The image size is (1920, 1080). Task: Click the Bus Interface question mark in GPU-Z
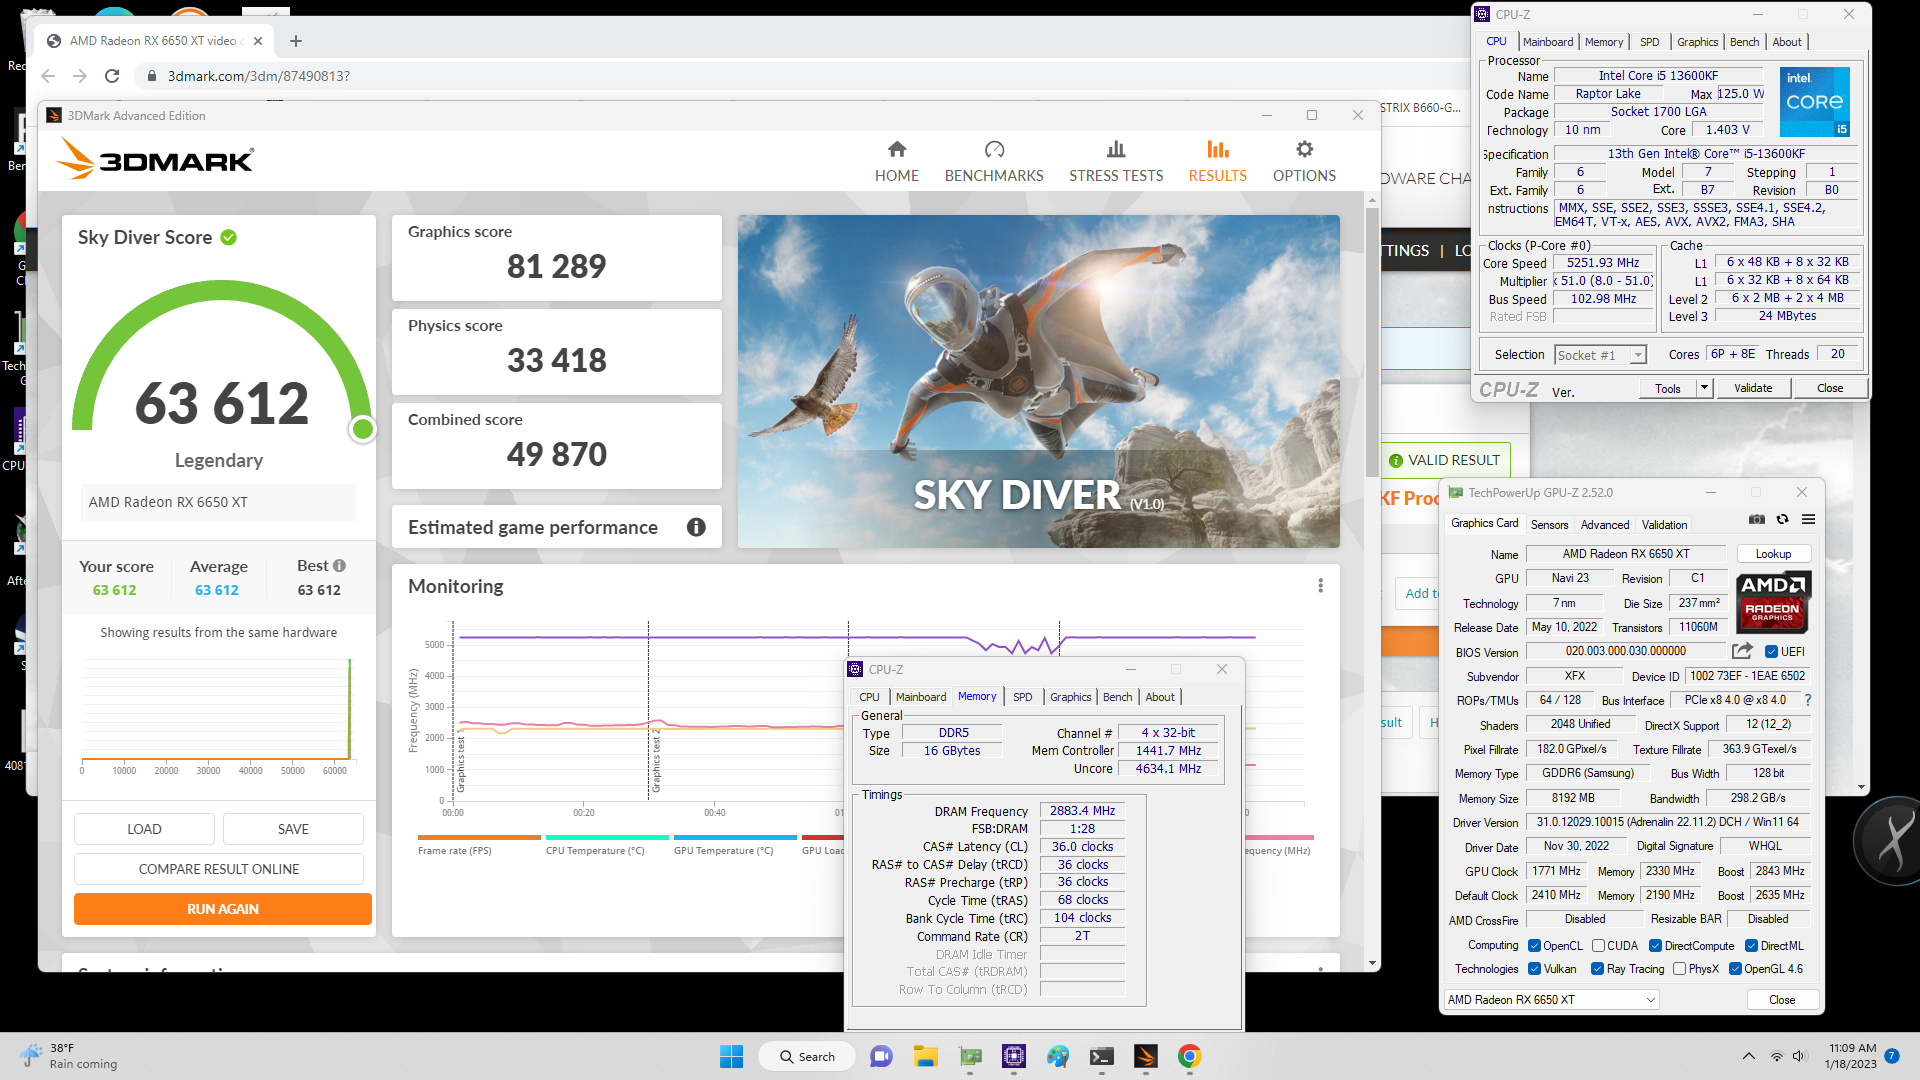tap(1808, 700)
